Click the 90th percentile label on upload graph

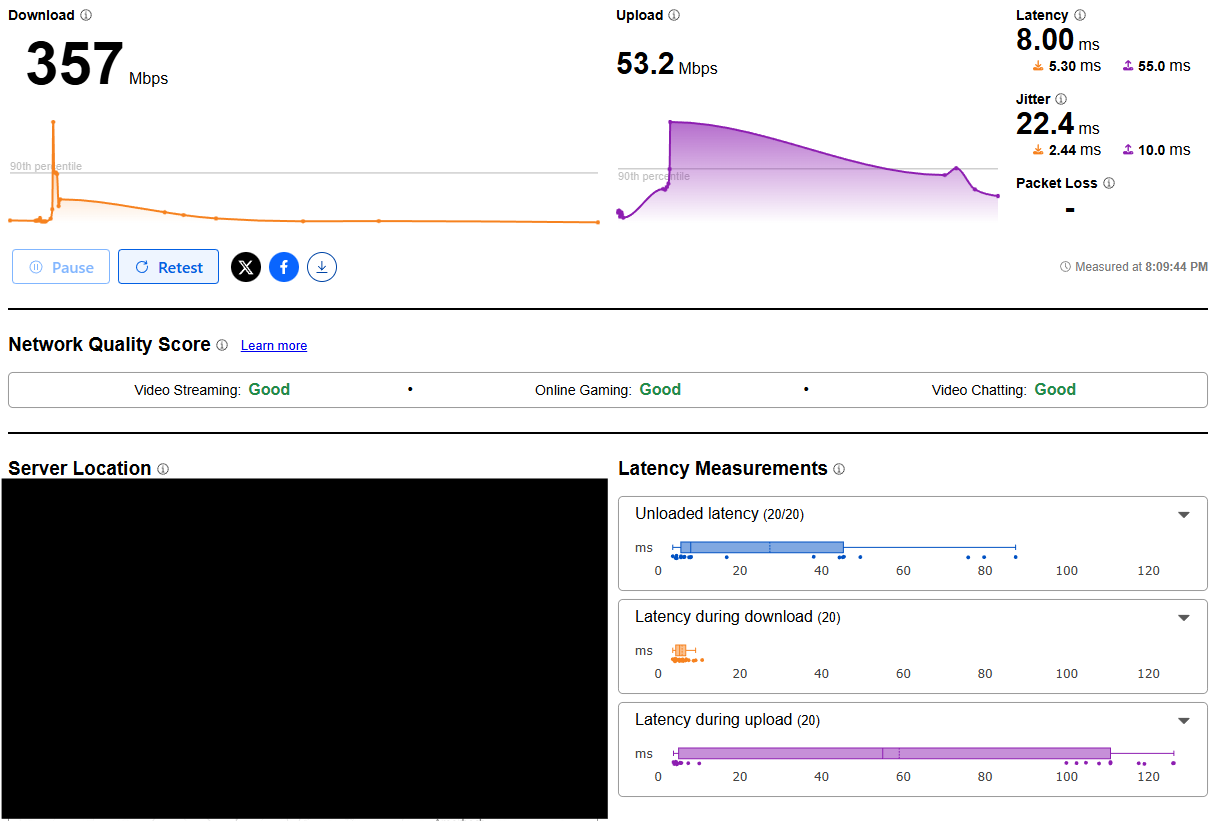click(654, 176)
